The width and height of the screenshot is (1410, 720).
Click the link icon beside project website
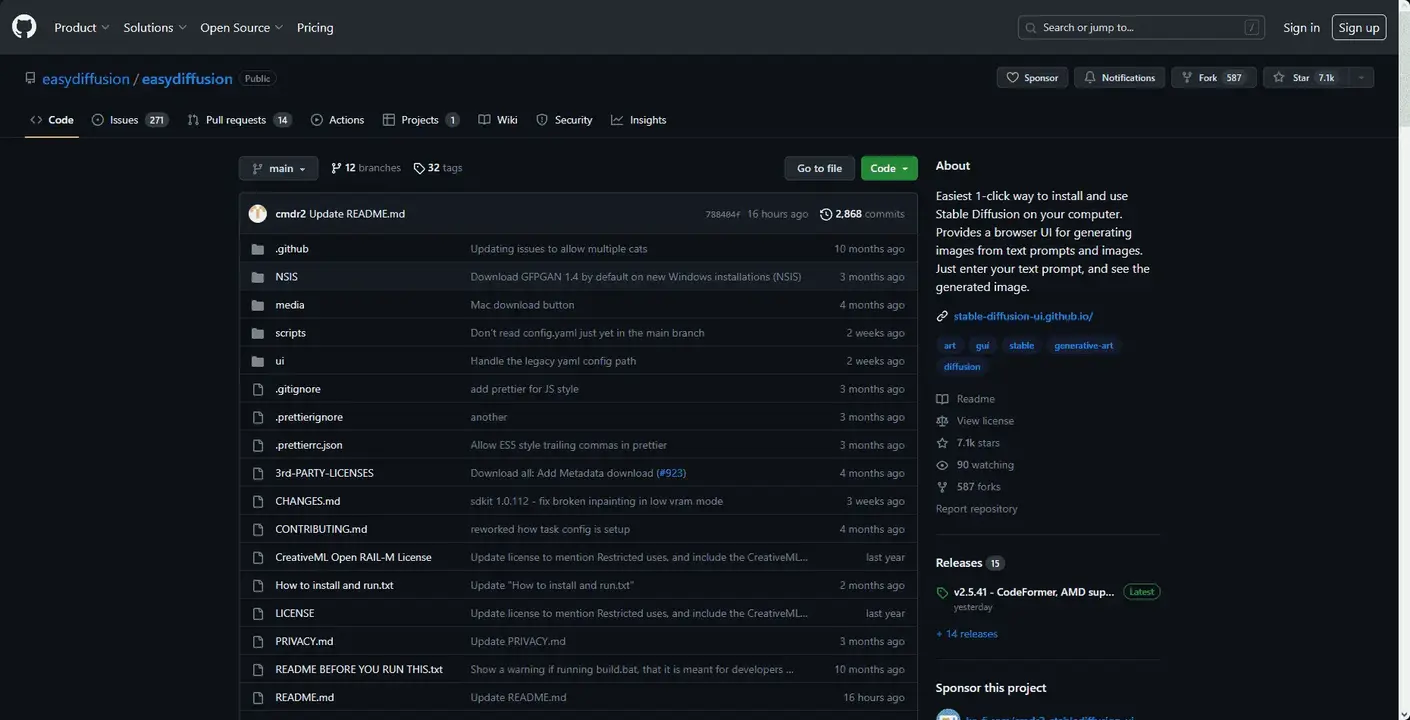[x=942, y=316]
